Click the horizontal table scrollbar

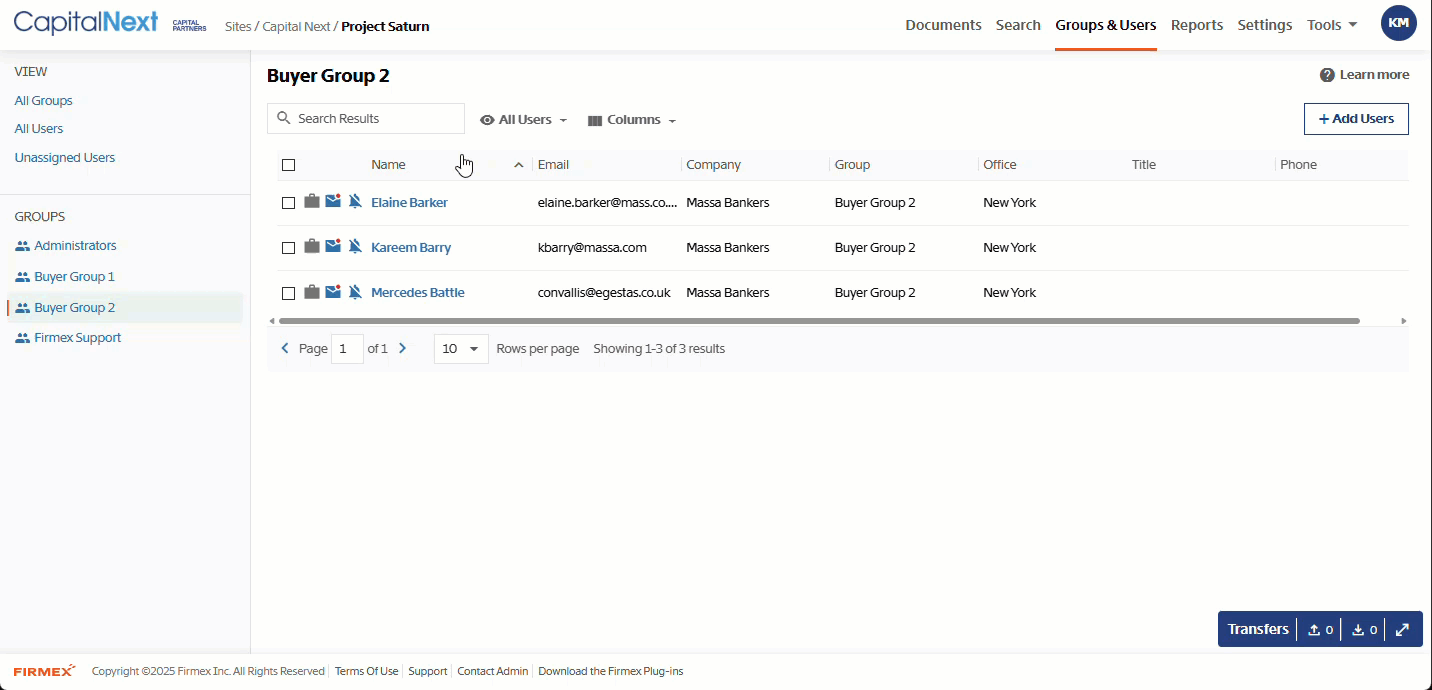819,321
